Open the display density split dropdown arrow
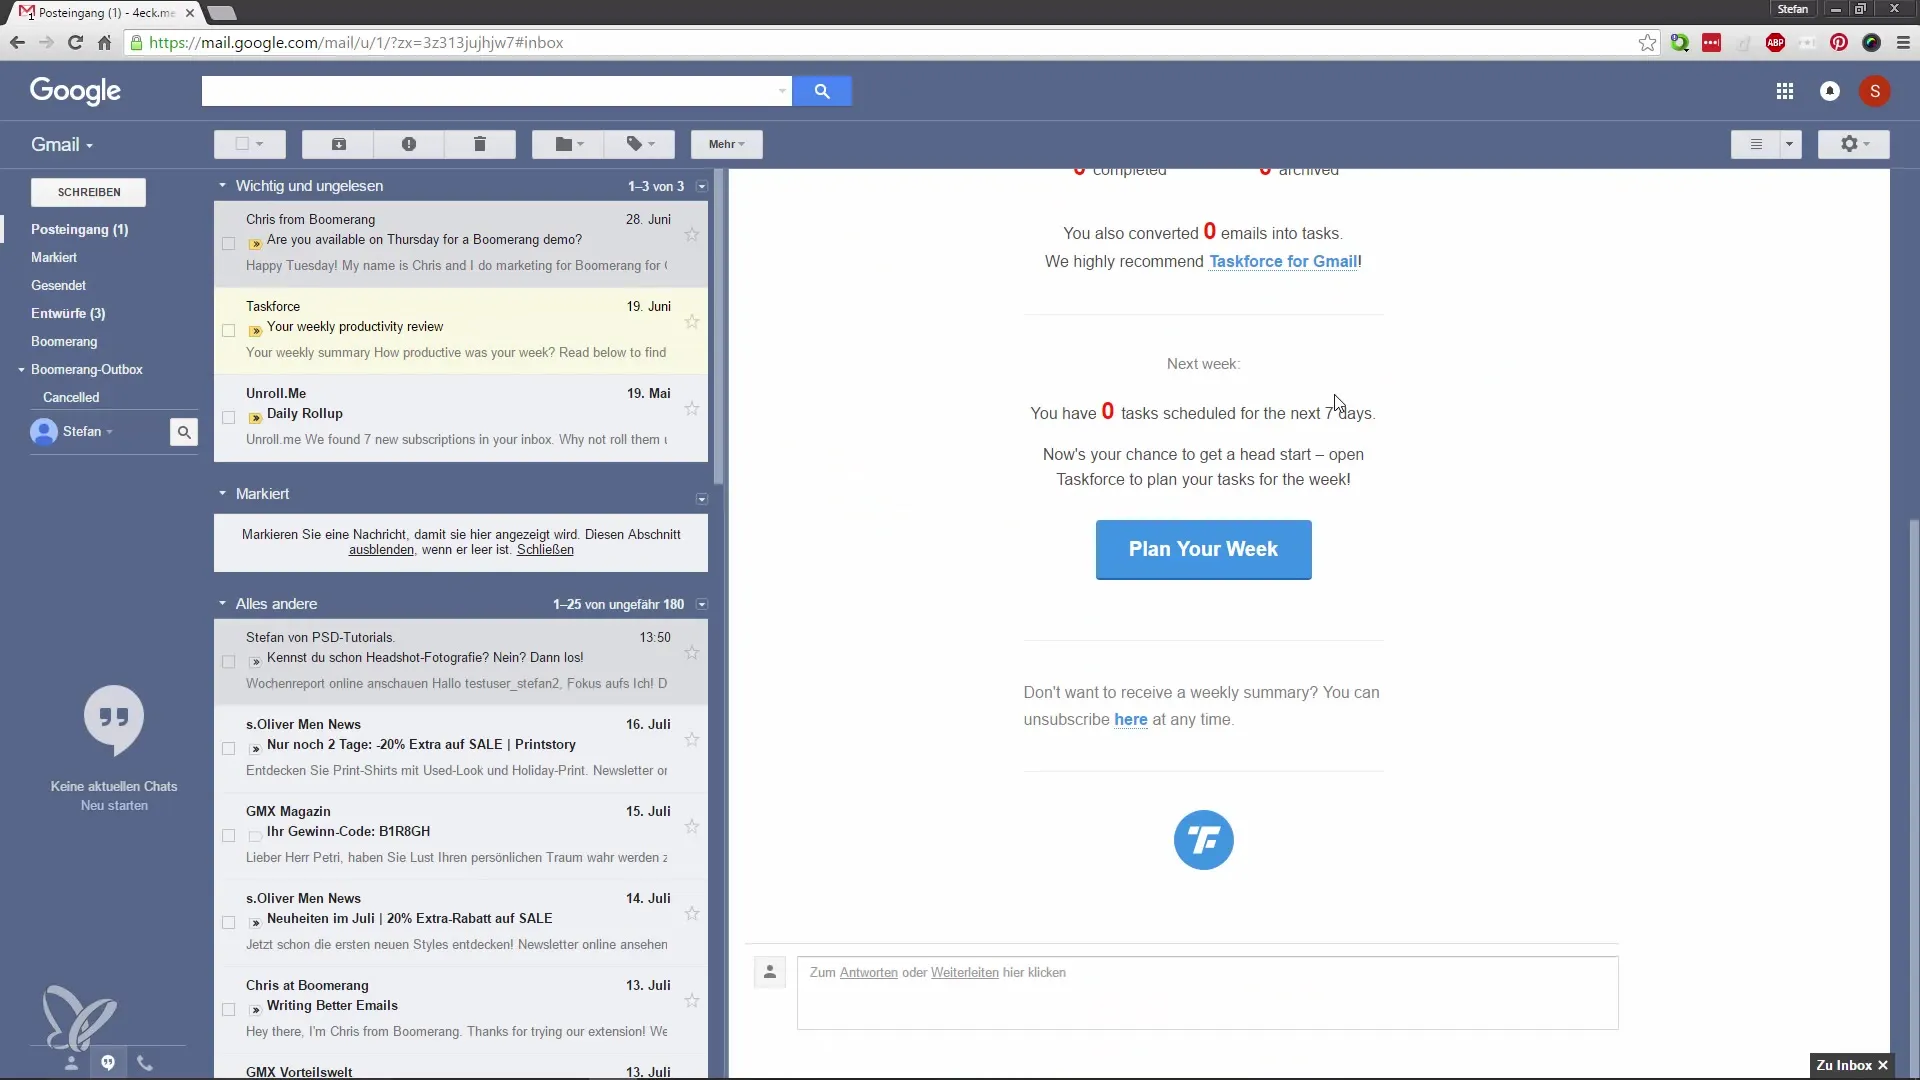The width and height of the screenshot is (1920, 1080). [1790, 144]
